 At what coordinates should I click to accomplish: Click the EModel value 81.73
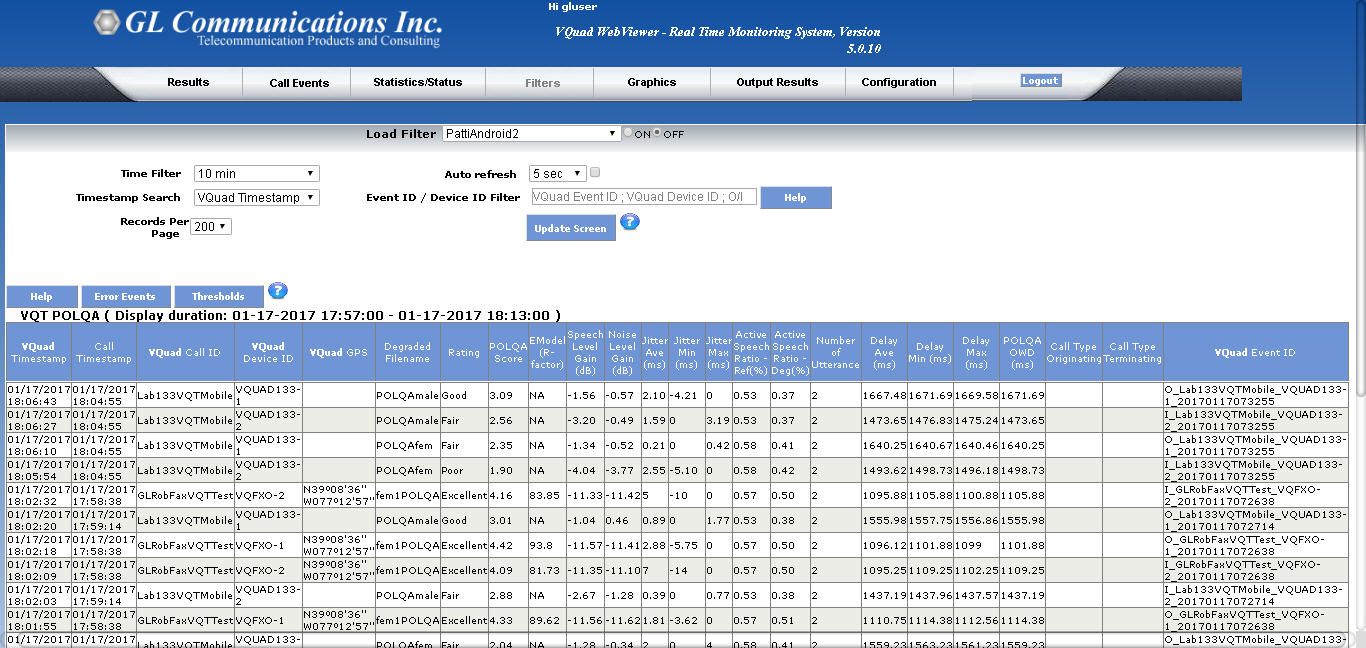[x=546, y=570]
